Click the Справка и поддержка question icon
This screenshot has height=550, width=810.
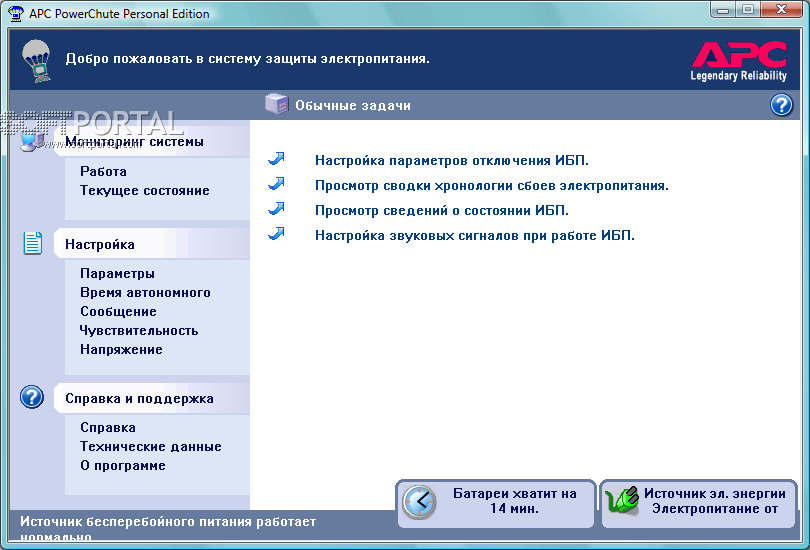coord(32,397)
